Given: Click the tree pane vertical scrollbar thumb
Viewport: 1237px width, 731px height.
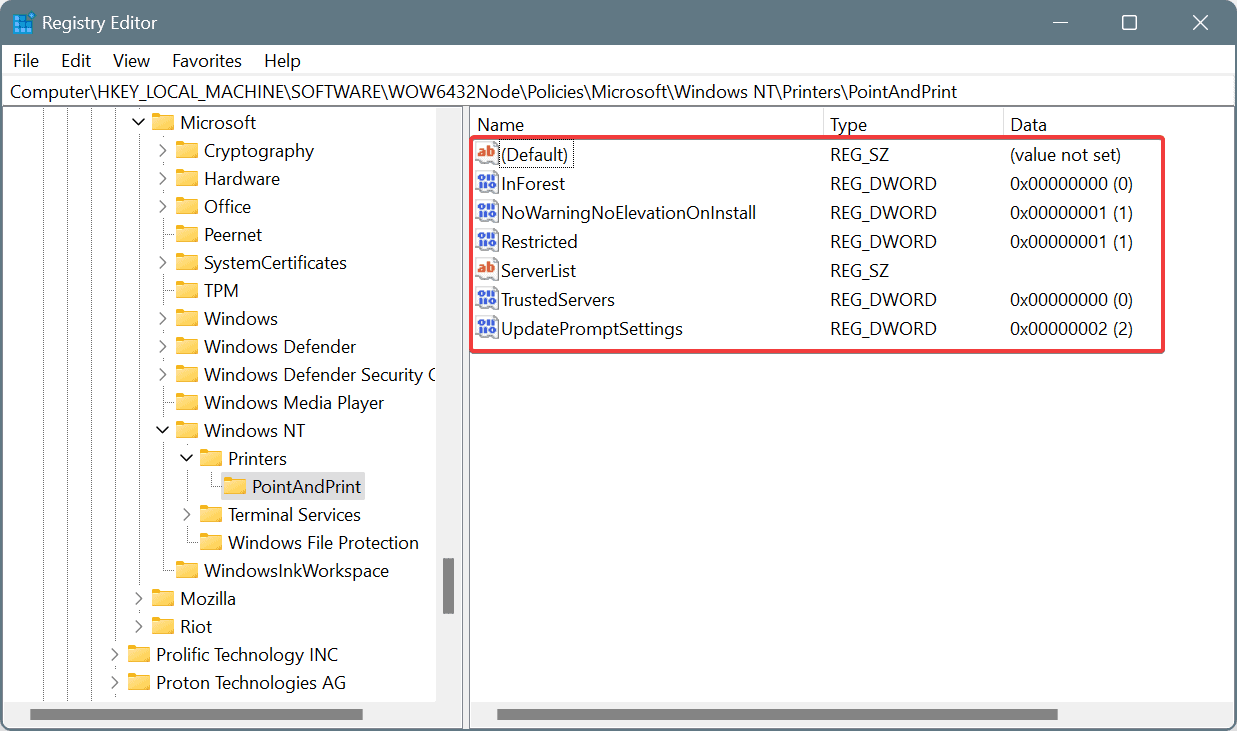Looking at the screenshot, I should click(449, 585).
